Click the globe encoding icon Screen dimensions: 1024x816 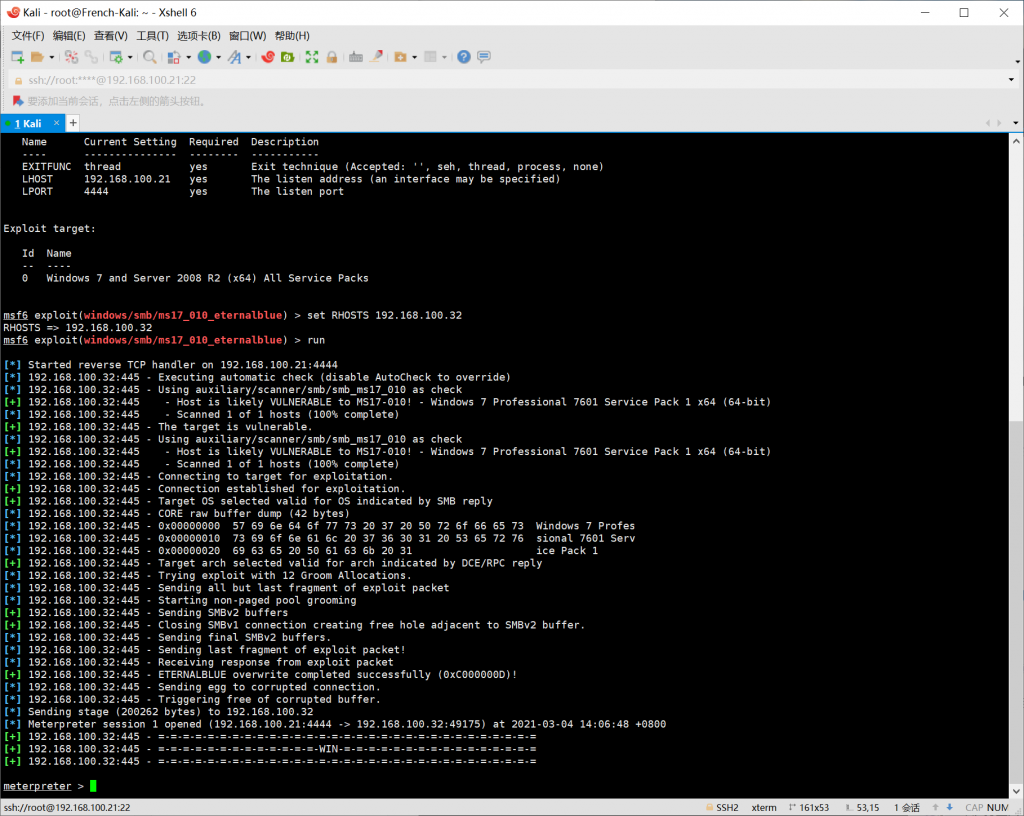204,57
